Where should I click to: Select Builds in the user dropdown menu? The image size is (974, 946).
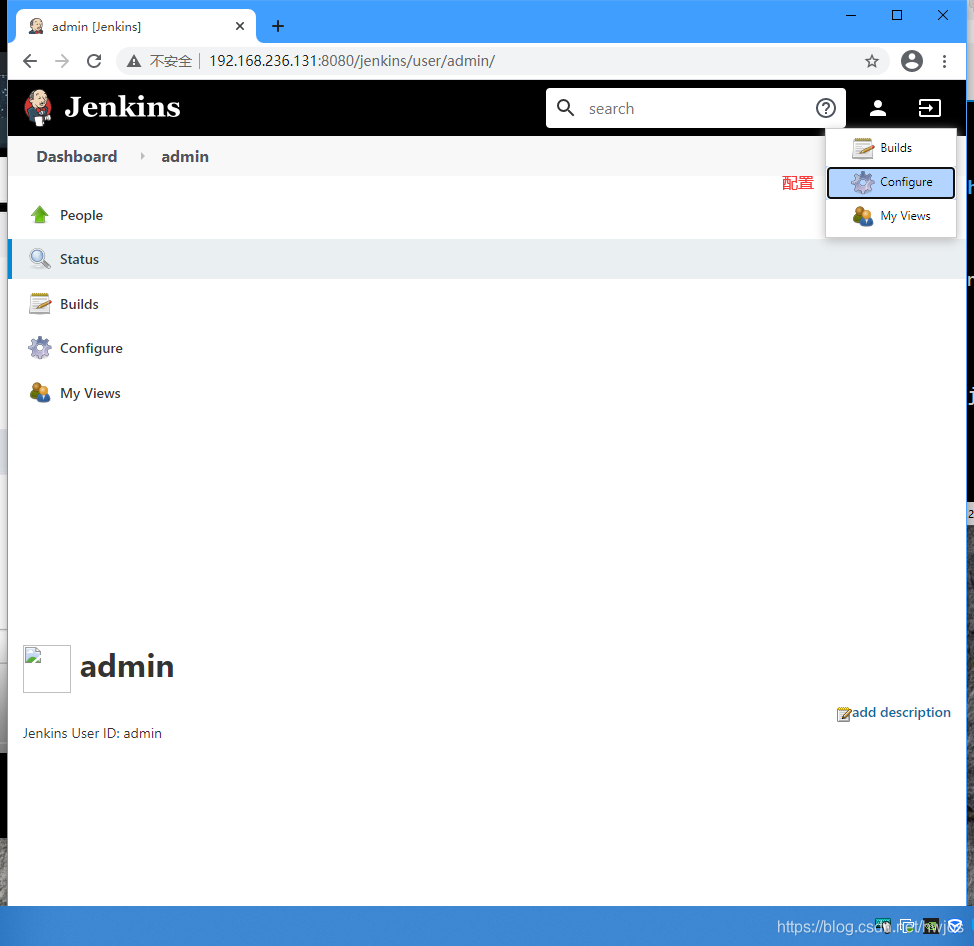891,148
